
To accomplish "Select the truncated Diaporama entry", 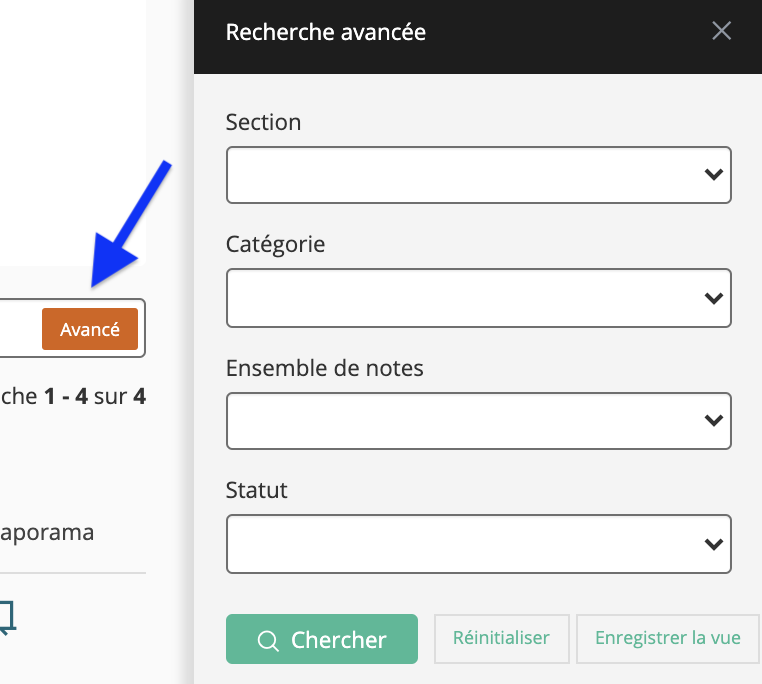I will coord(47,532).
